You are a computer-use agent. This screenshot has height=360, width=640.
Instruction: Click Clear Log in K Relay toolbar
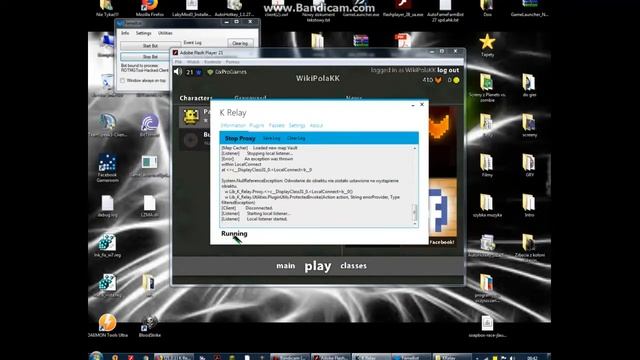click(296, 138)
